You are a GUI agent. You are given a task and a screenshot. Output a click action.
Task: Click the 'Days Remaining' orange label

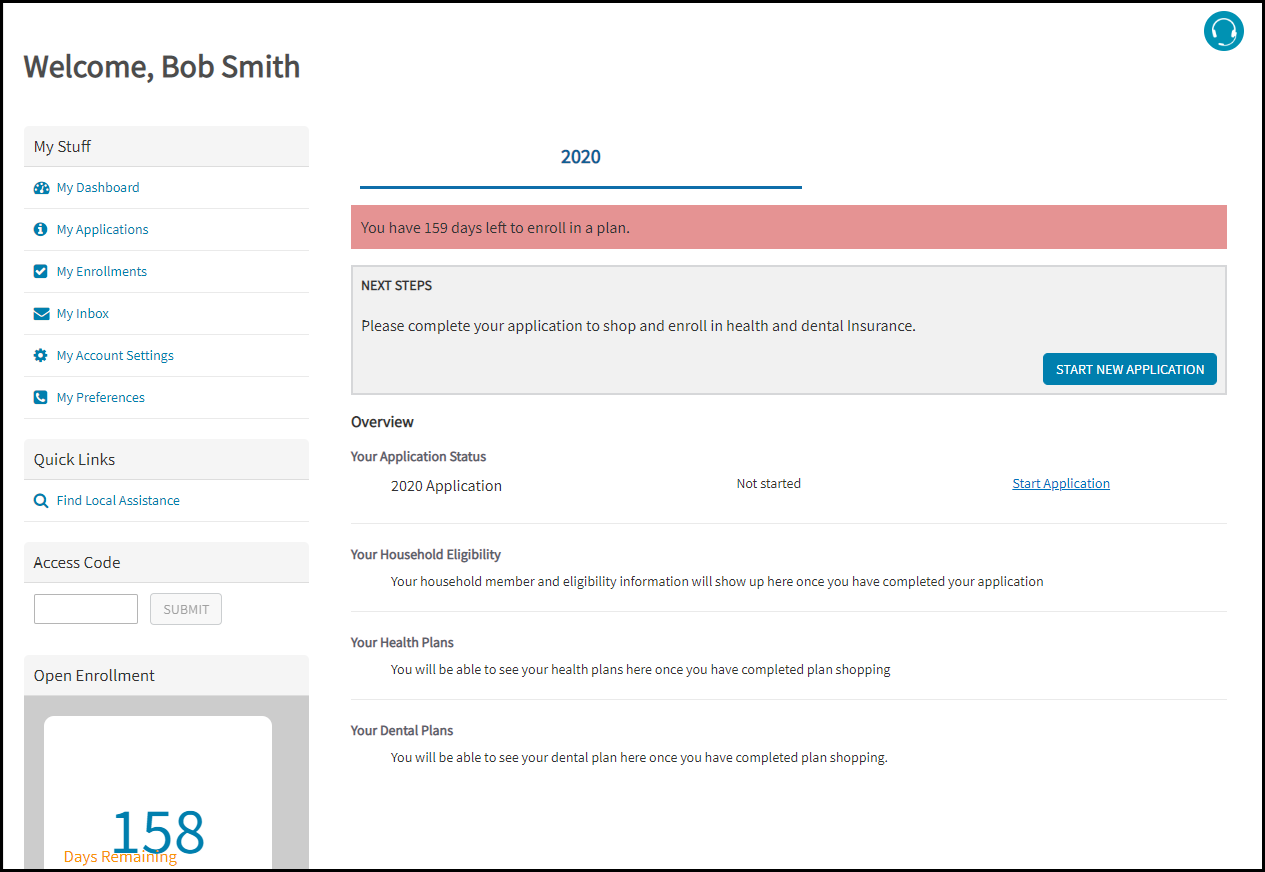[120, 857]
